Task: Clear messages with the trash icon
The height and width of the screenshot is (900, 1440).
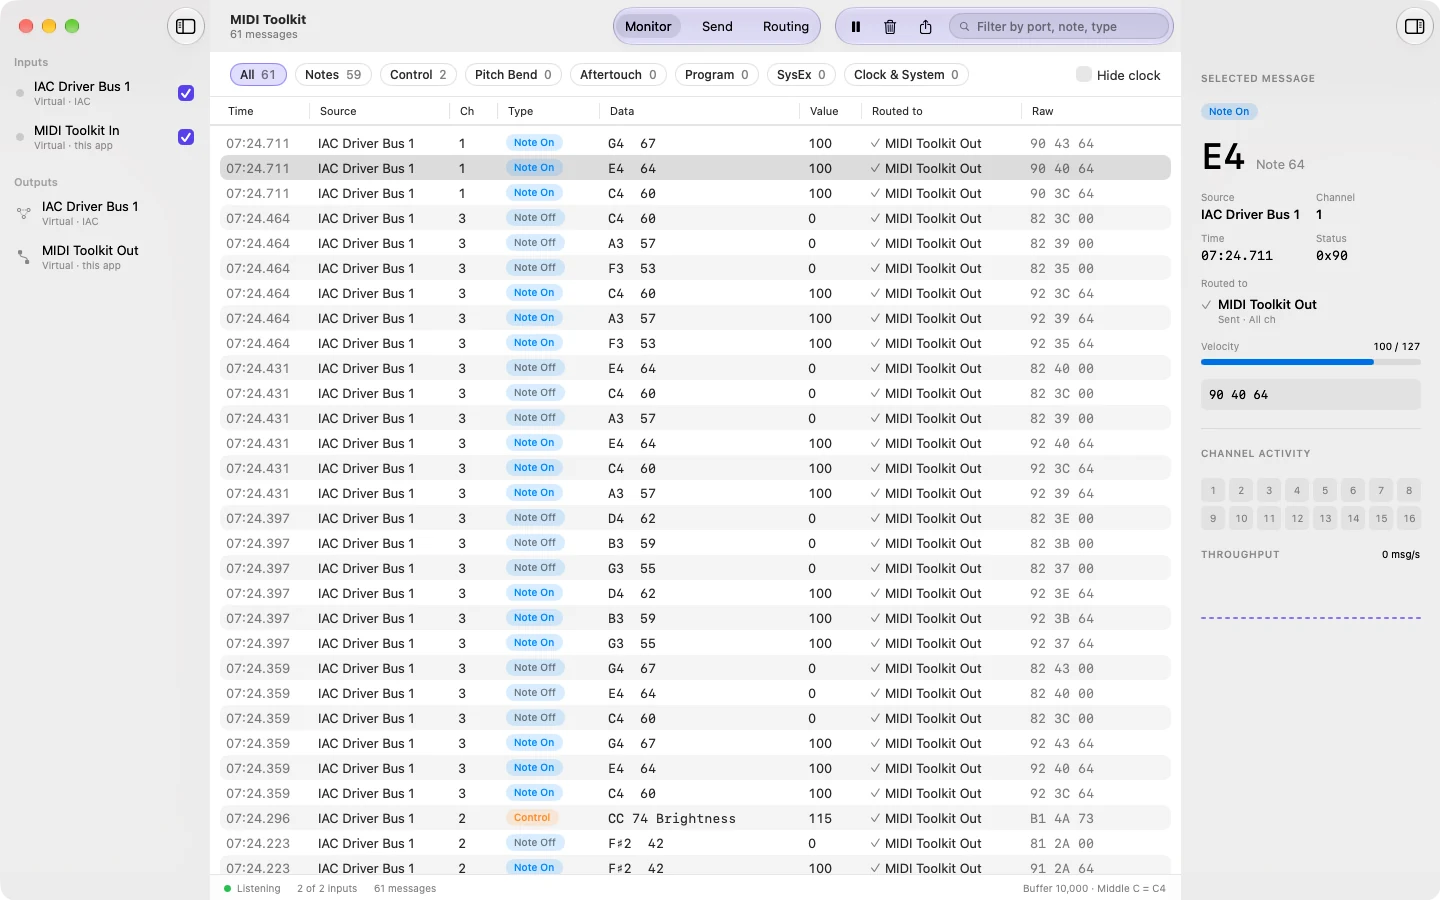Action: click(890, 27)
